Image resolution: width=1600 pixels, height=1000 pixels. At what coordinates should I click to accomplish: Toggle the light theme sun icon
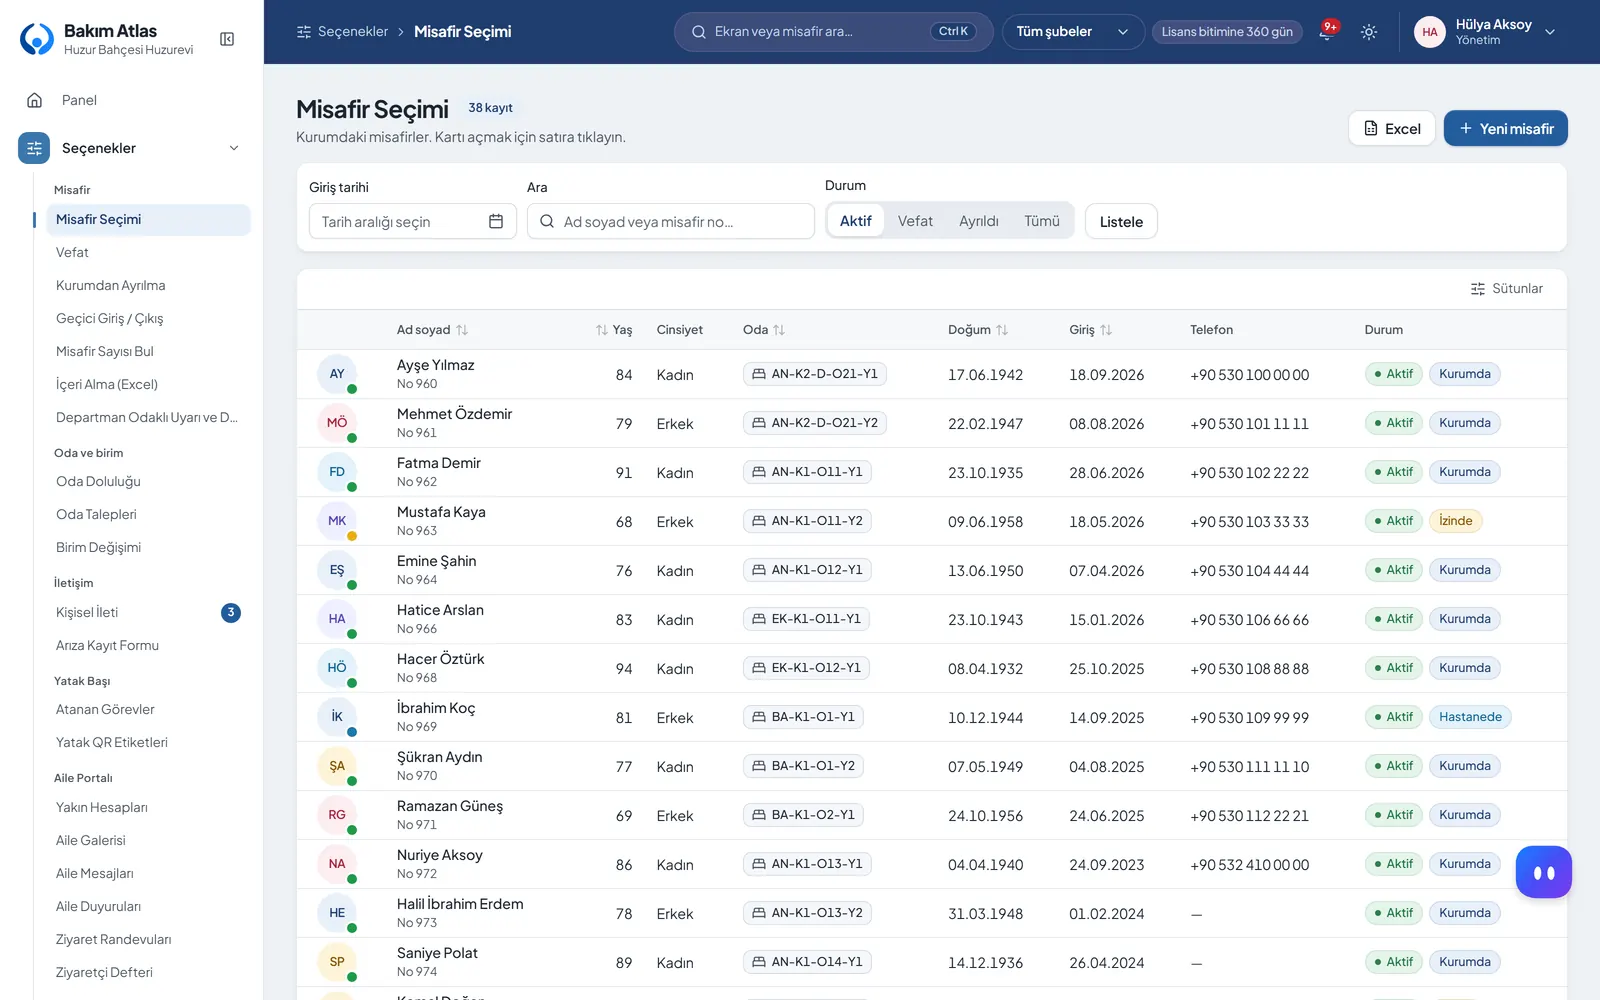1369,32
